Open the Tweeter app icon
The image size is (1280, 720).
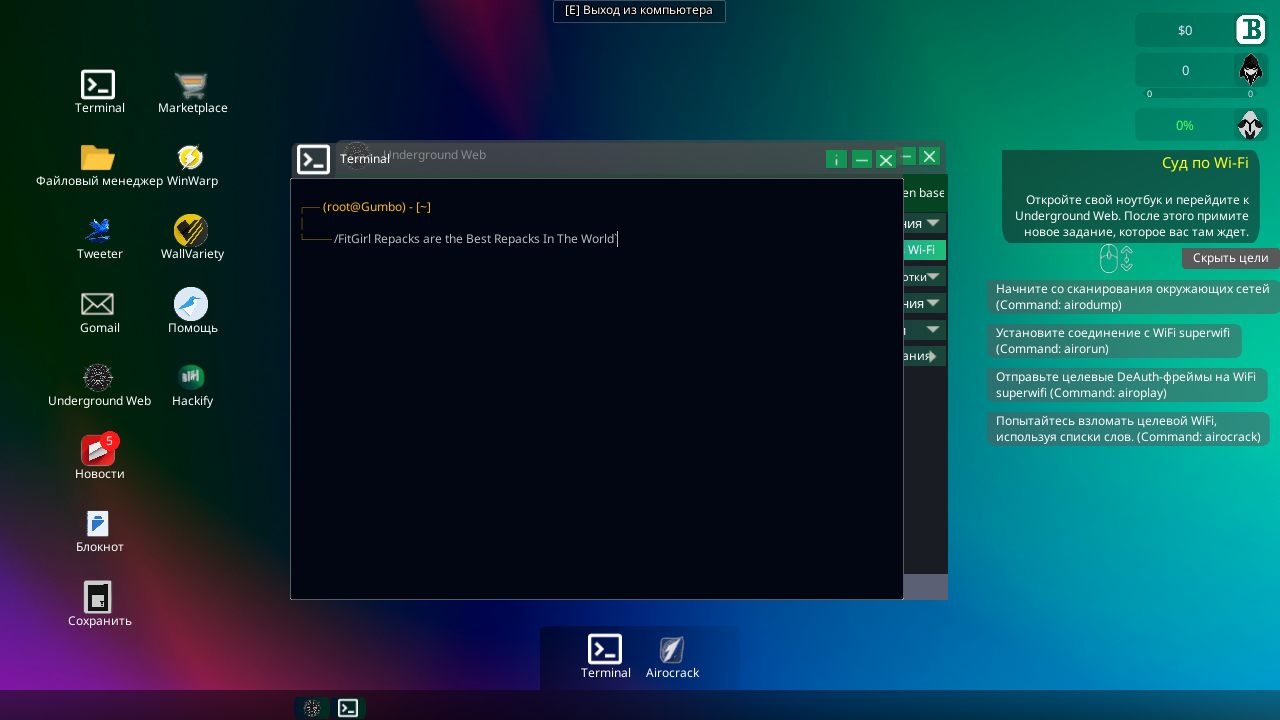click(98, 231)
